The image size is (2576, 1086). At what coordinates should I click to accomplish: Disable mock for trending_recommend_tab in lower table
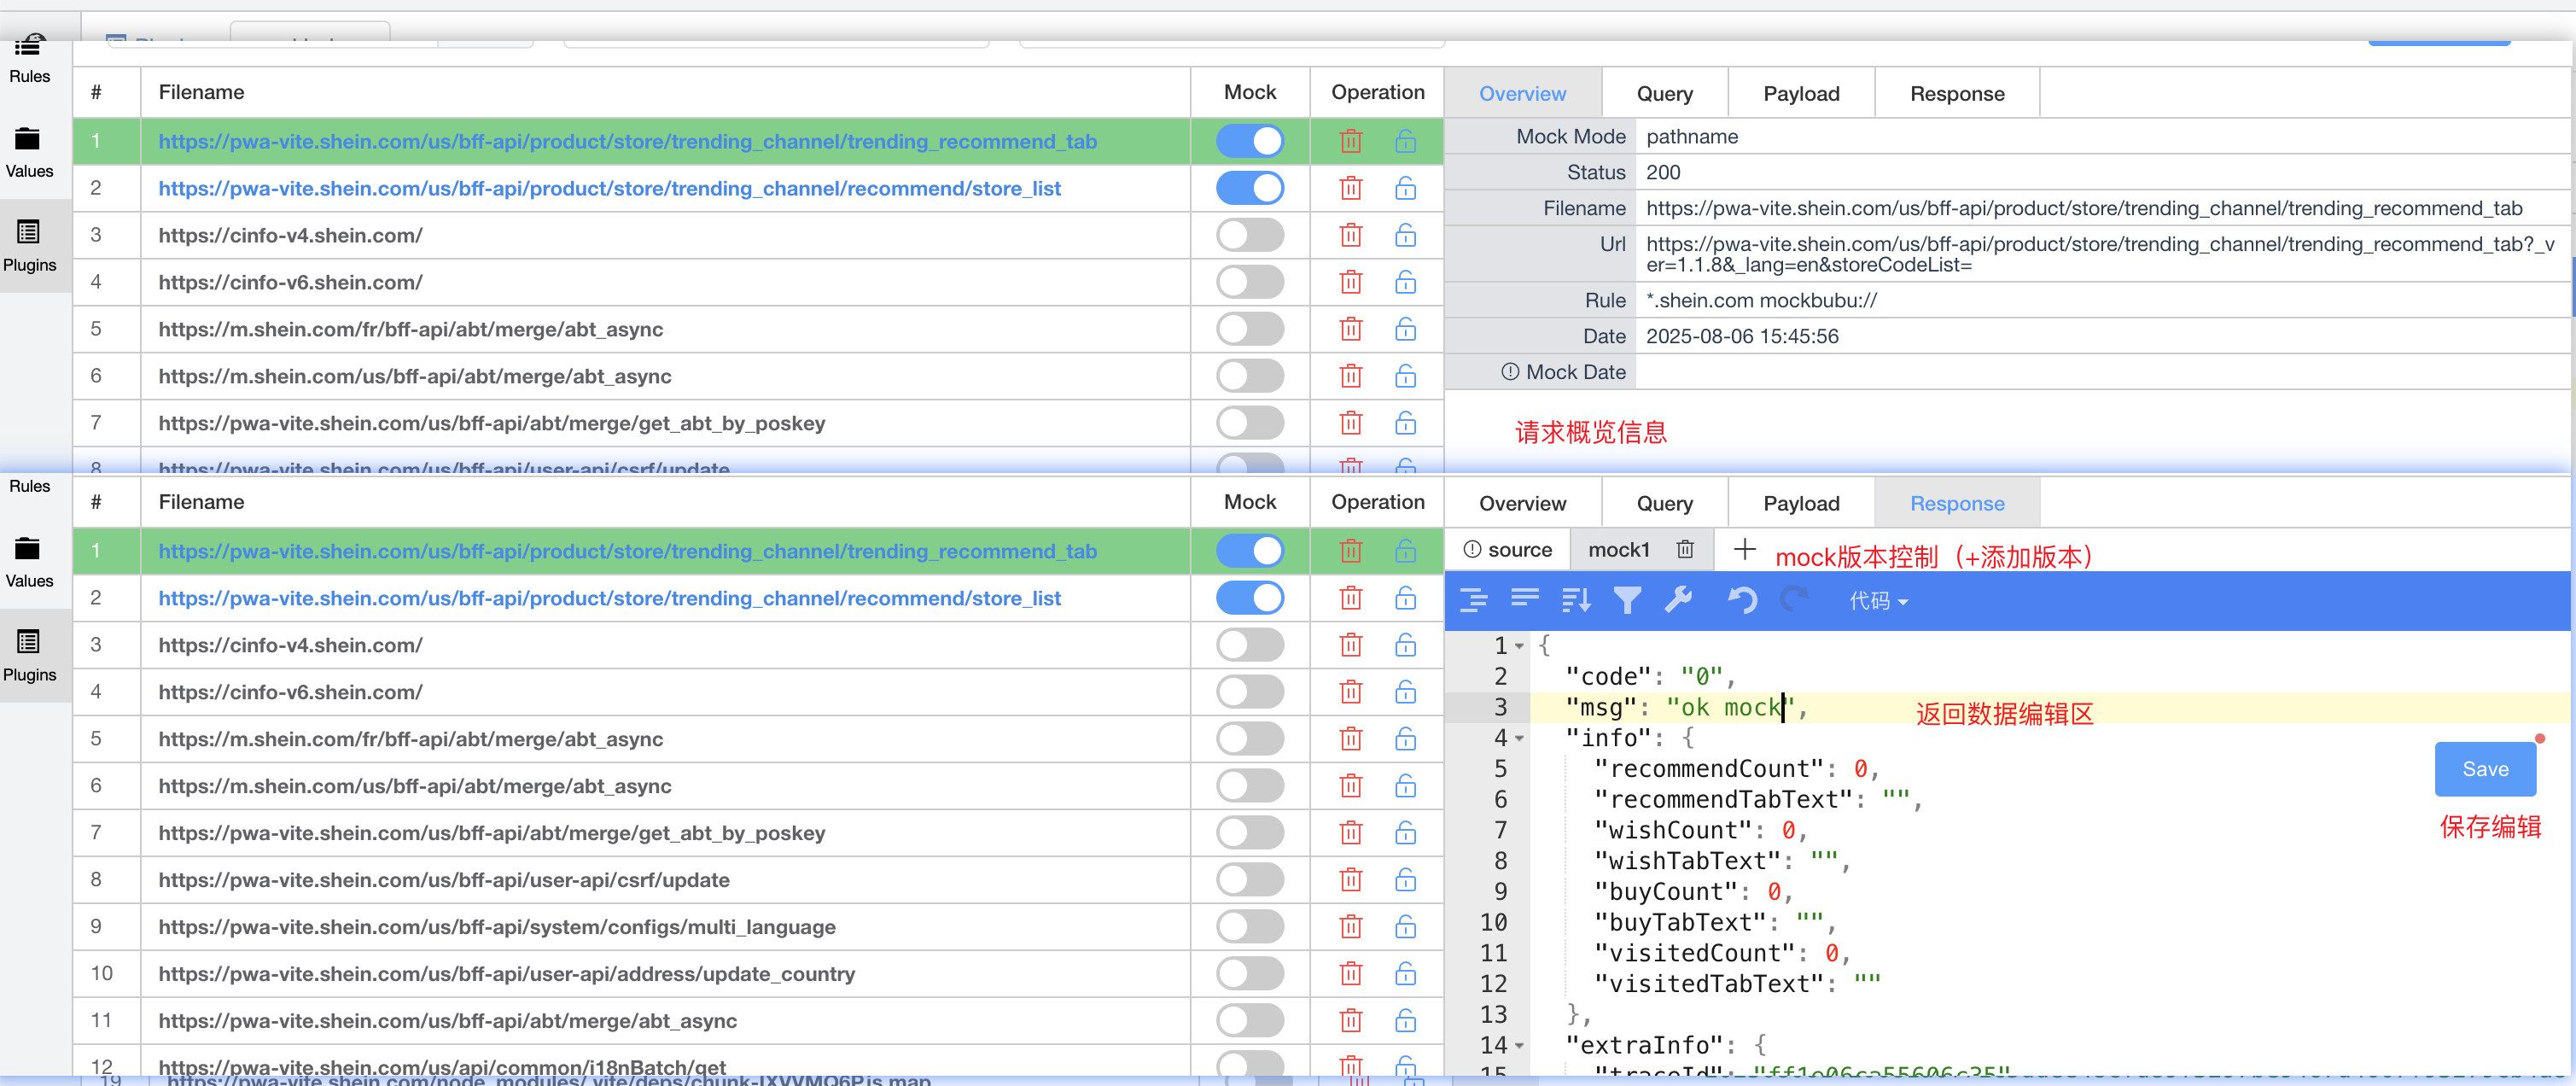pyautogui.click(x=1249, y=551)
